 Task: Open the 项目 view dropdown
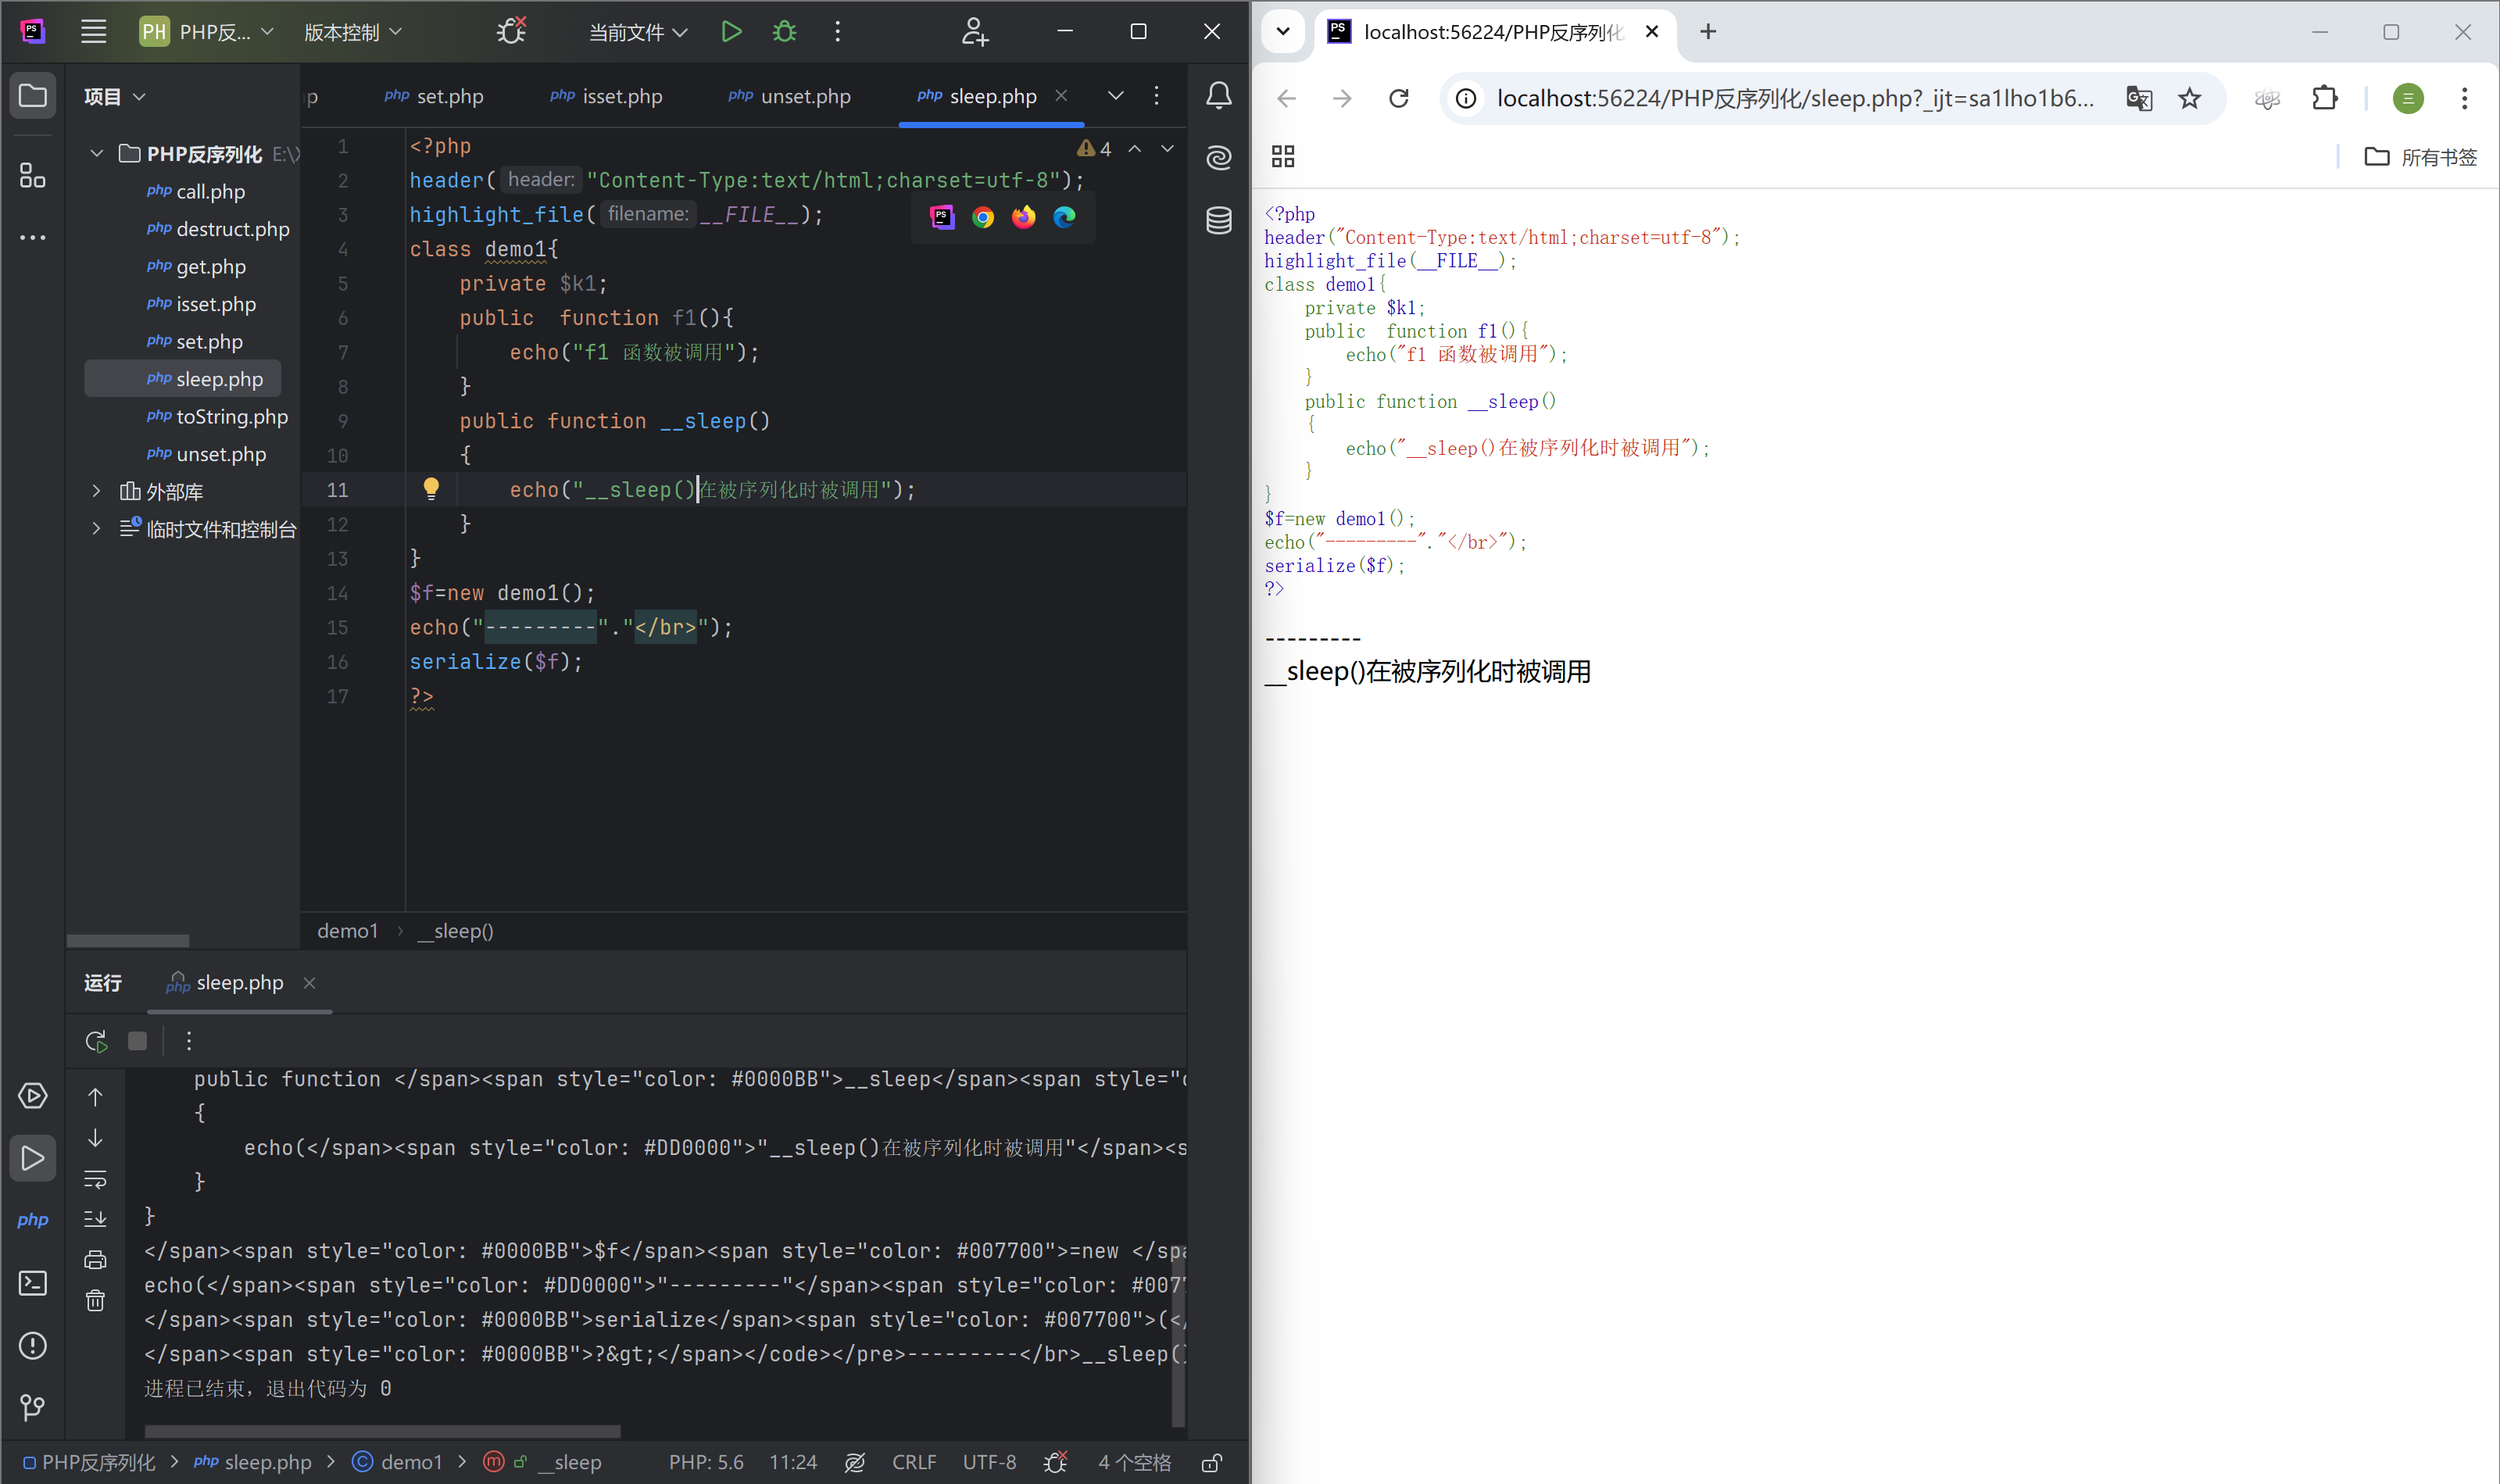(115, 97)
